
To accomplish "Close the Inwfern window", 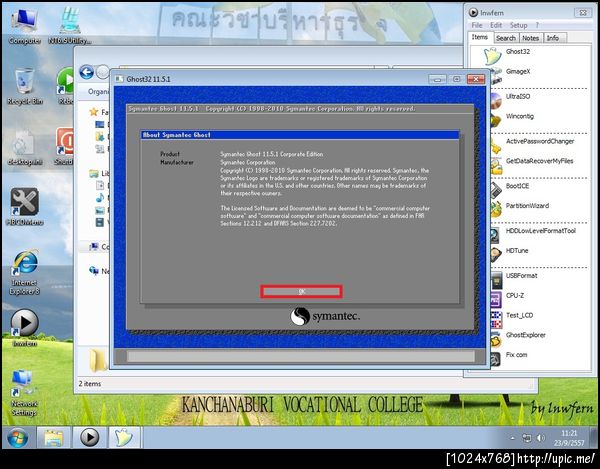I will coord(583,13).
